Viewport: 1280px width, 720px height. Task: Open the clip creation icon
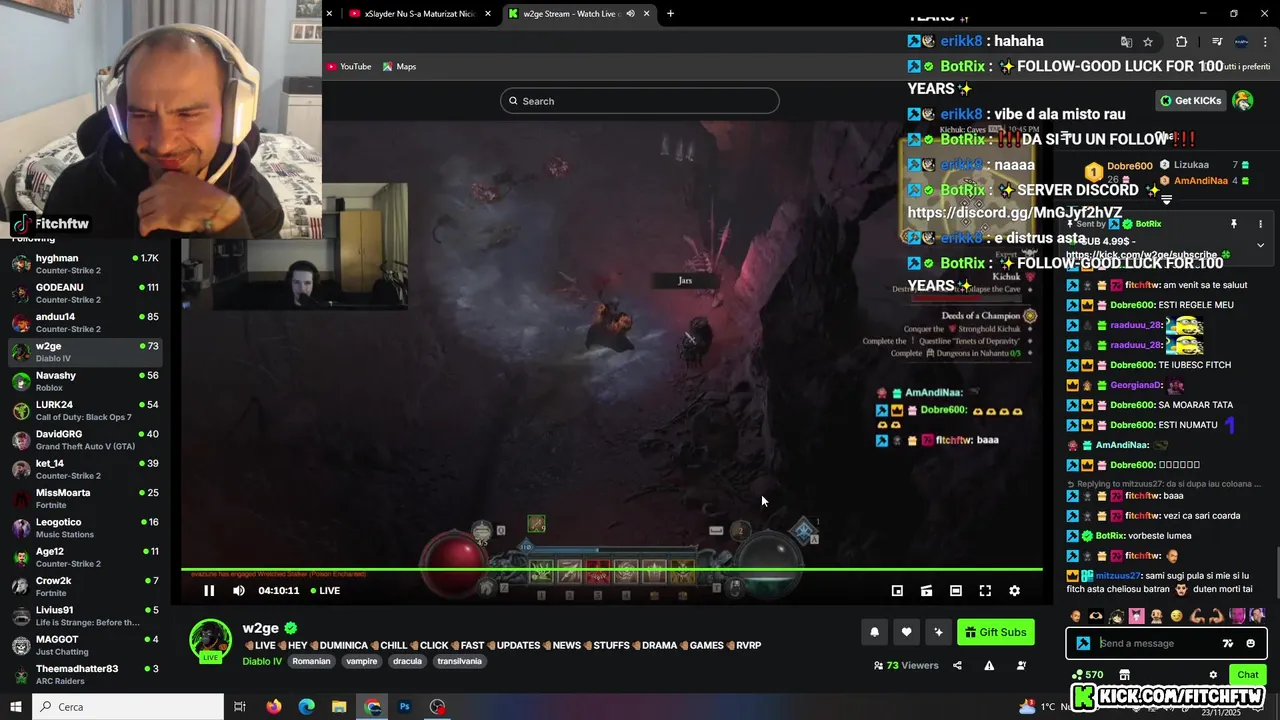pos(926,591)
